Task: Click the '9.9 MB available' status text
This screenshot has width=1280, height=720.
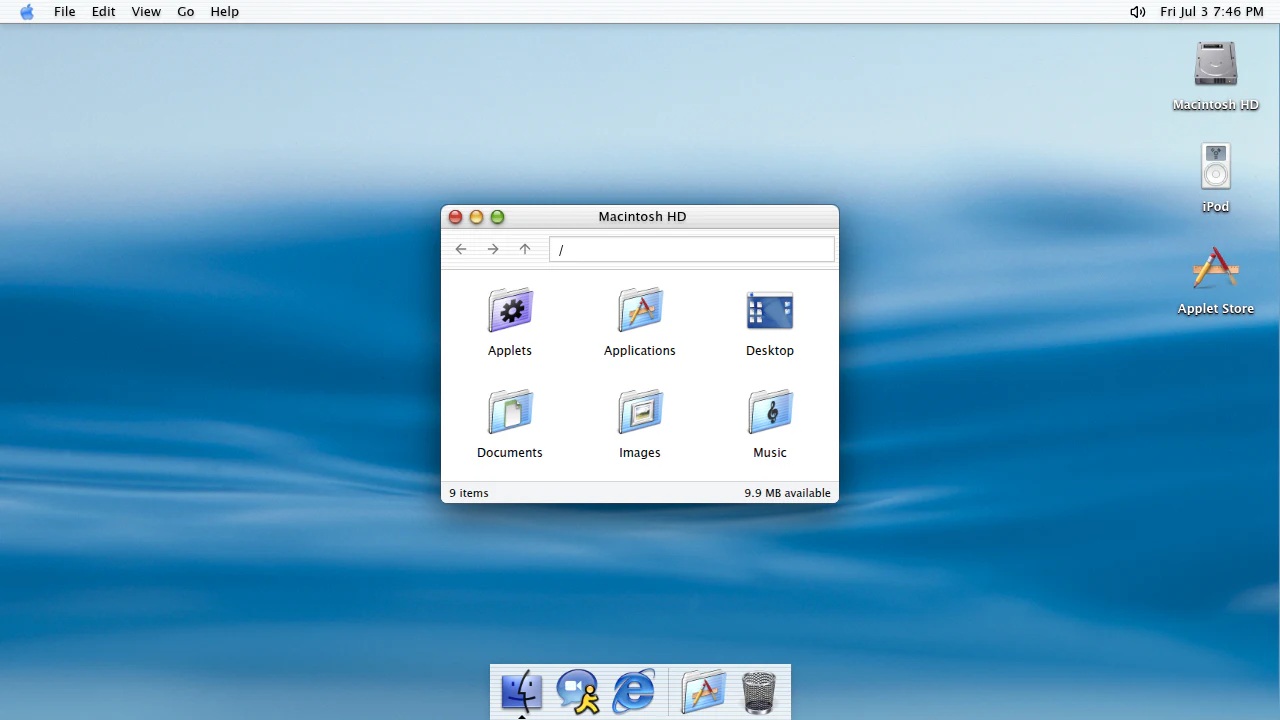Action: [x=787, y=493]
